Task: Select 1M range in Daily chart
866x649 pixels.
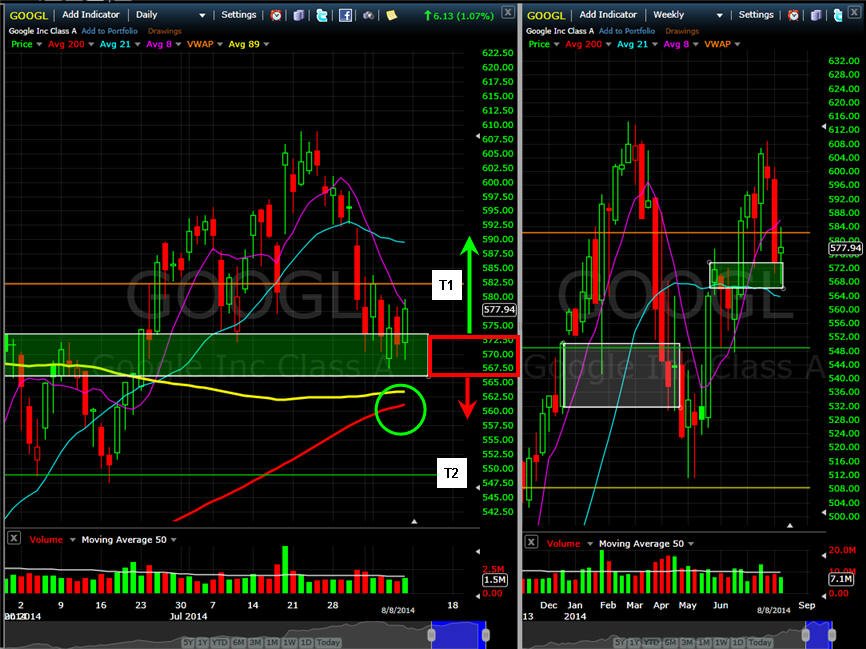Action: coord(272,643)
